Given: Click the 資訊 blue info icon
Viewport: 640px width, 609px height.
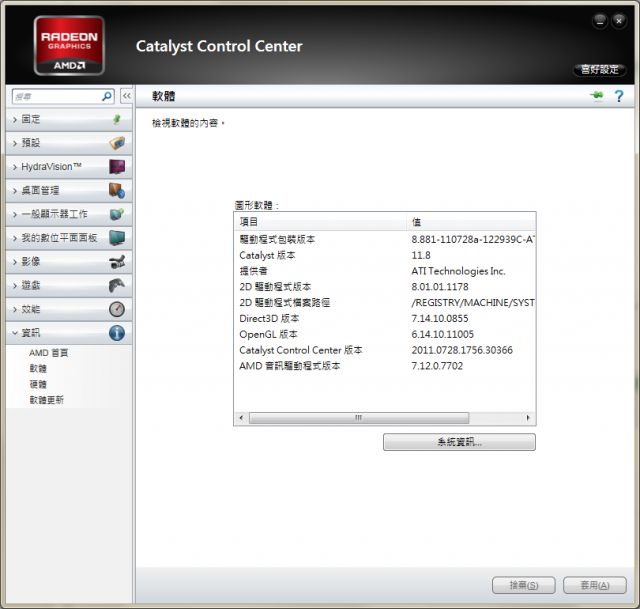Looking at the screenshot, I should point(117,333).
